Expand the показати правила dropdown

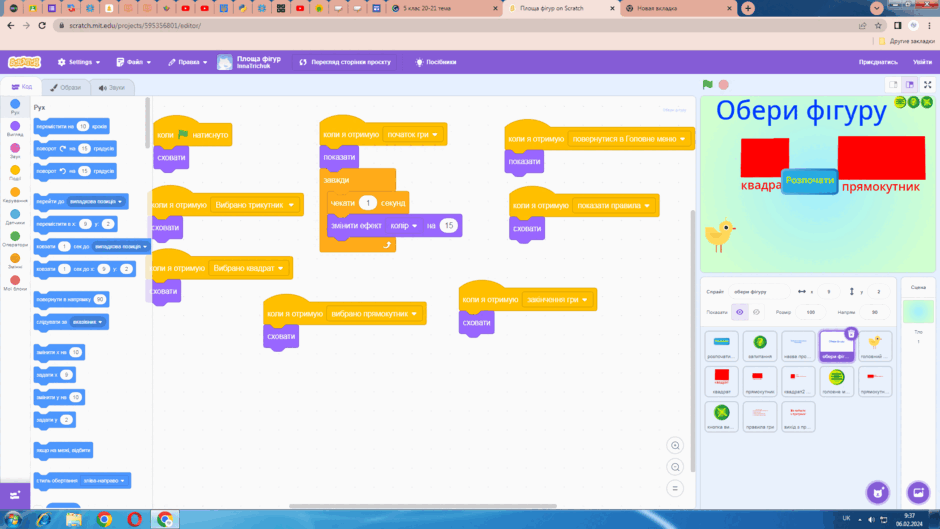(x=647, y=206)
